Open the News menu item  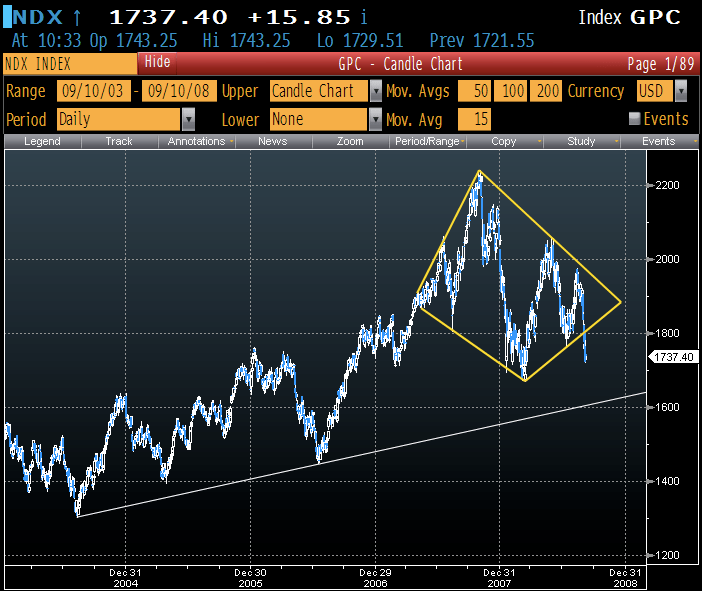click(x=273, y=141)
